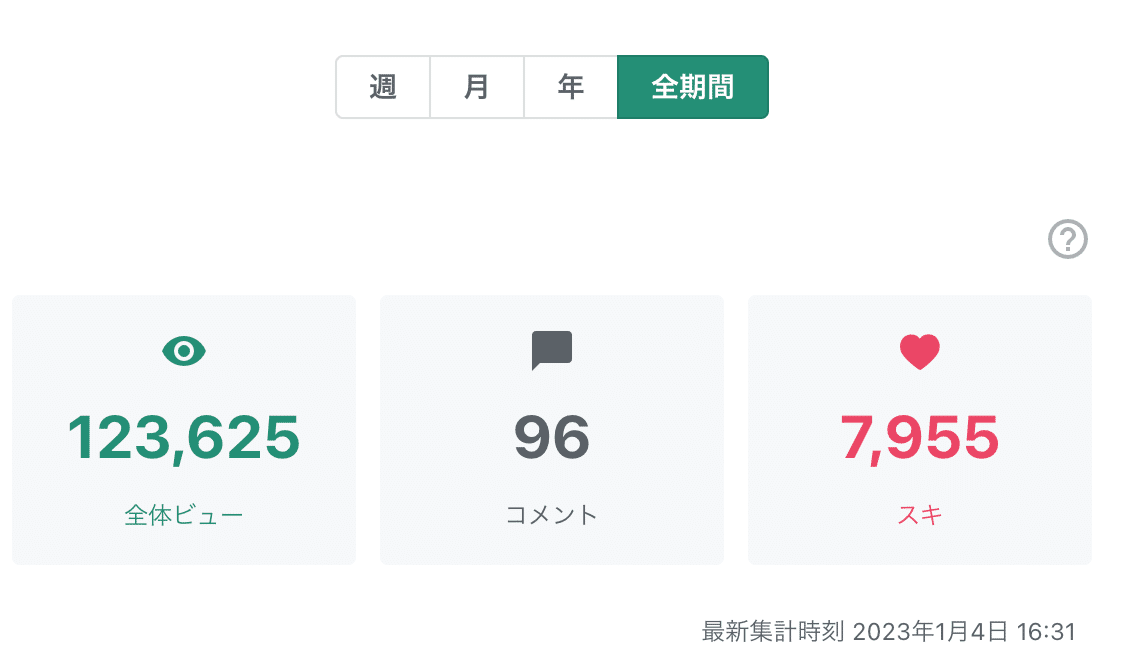
Task: Select the 全期間 tab
Action: click(692, 87)
